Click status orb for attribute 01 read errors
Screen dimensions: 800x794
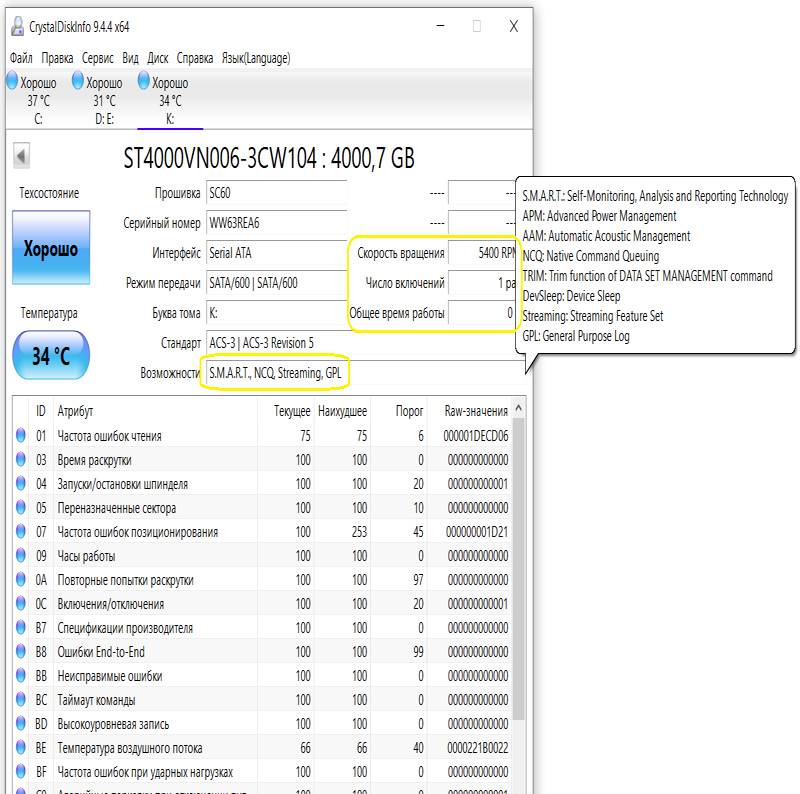(x=21, y=435)
